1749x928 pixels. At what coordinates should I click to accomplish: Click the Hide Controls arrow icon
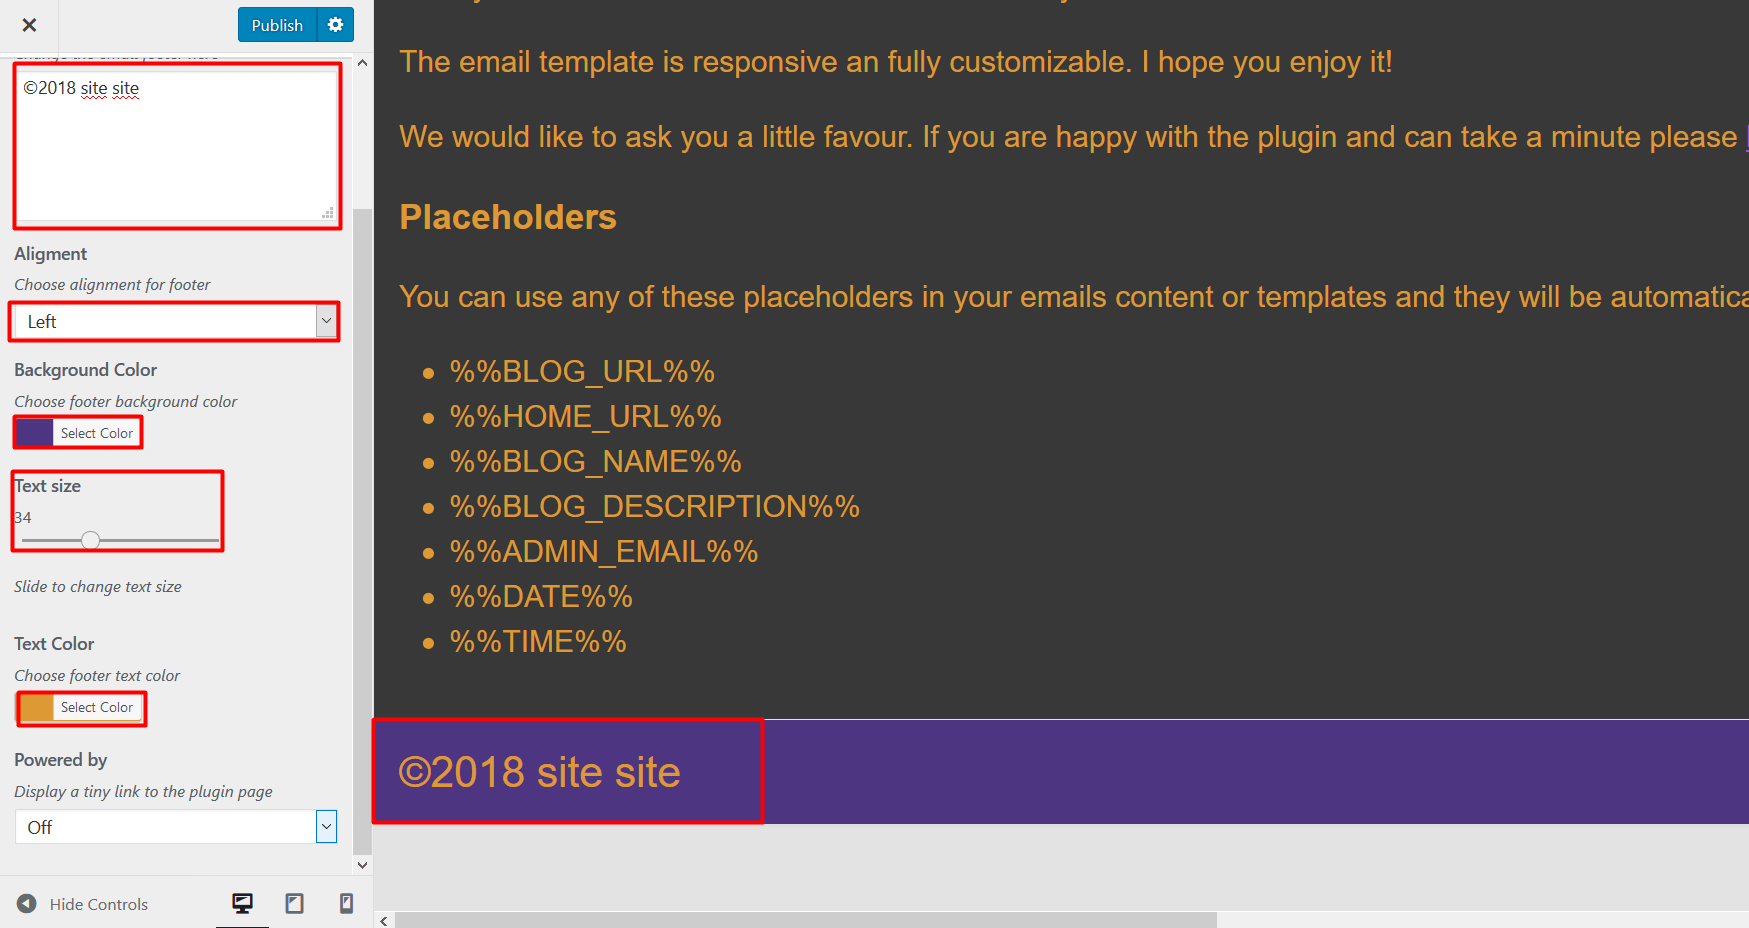tap(27, 904)
